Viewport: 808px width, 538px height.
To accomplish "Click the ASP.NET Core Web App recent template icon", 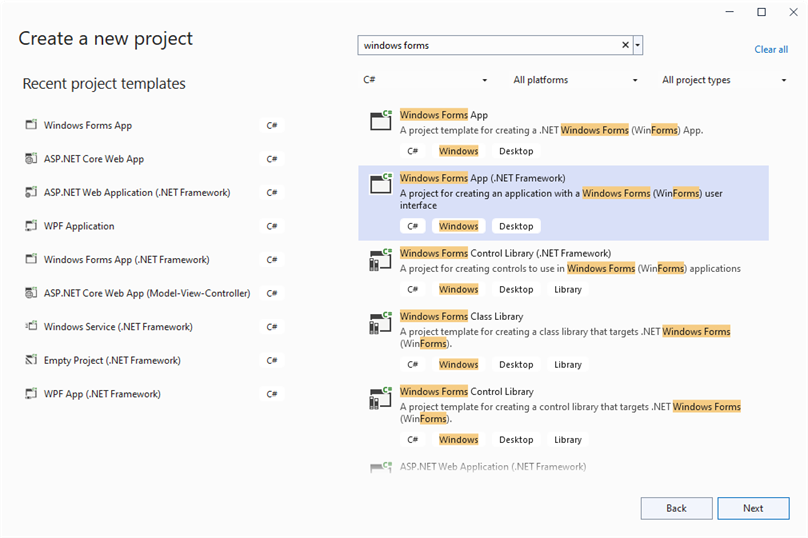I will tap(31, 159).
